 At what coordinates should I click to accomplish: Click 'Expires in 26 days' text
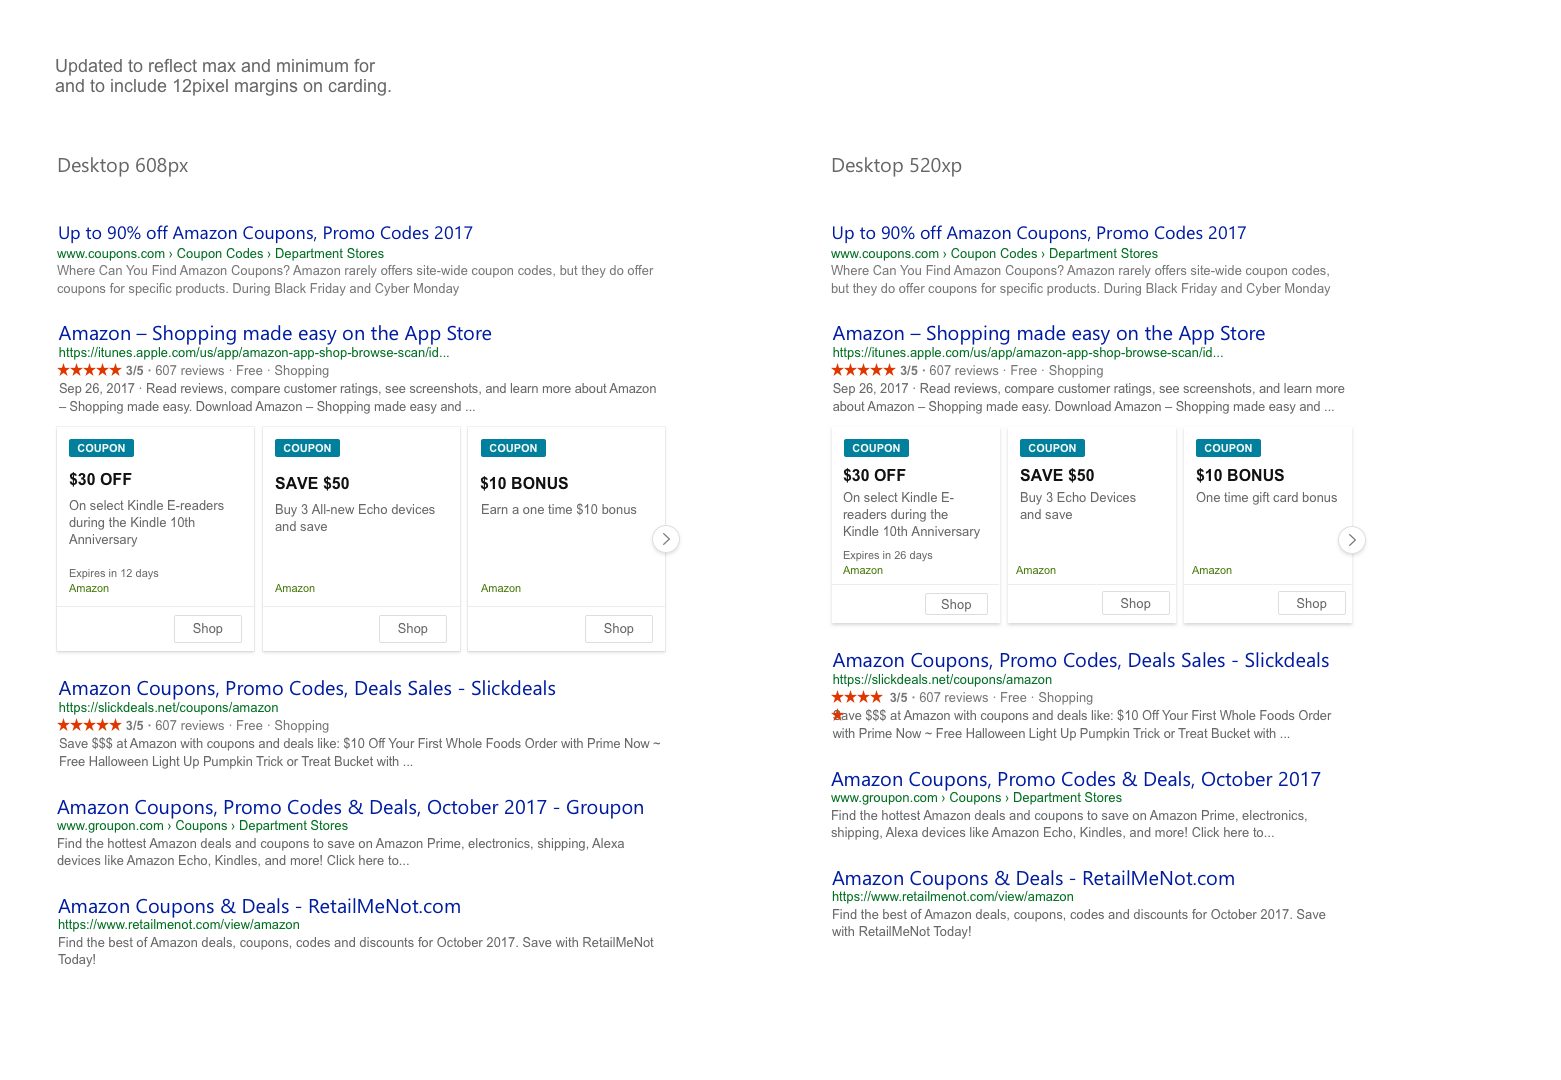click(x=888, y=555)
